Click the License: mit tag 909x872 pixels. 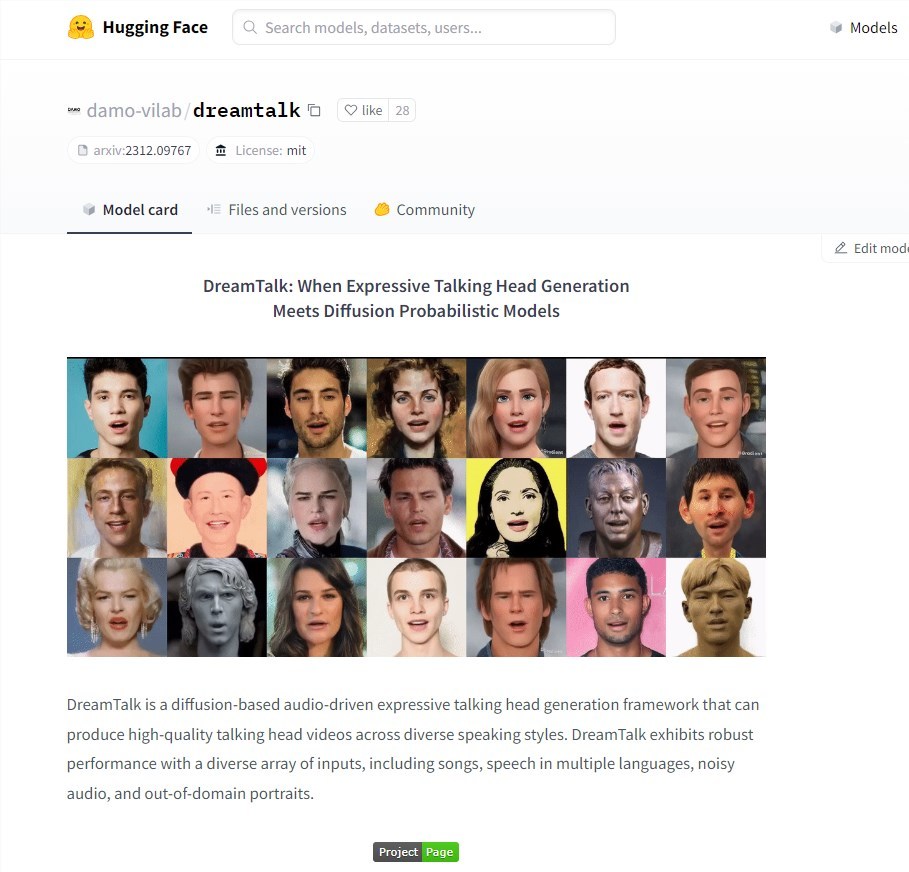tap(260, 151)
